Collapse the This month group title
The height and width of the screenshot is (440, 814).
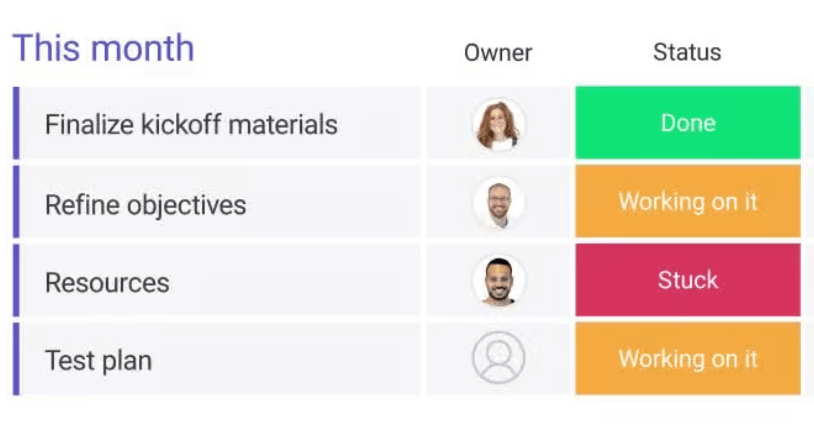coord(103,48)
